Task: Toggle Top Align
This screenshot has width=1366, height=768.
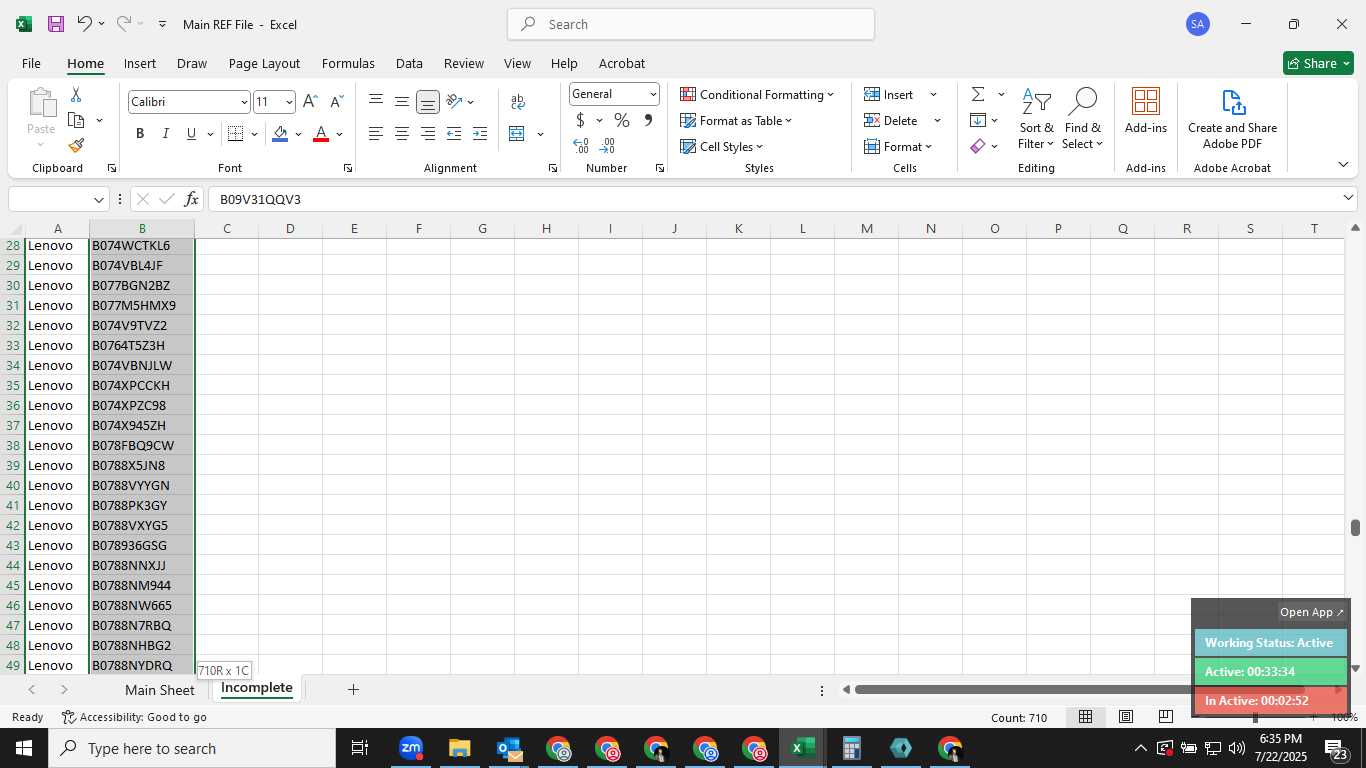Action: tap(376, 101)
